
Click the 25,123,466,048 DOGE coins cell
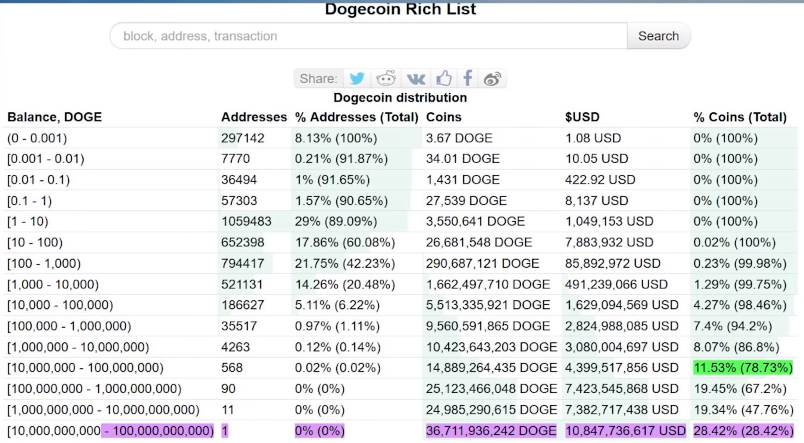pos(491,389)
